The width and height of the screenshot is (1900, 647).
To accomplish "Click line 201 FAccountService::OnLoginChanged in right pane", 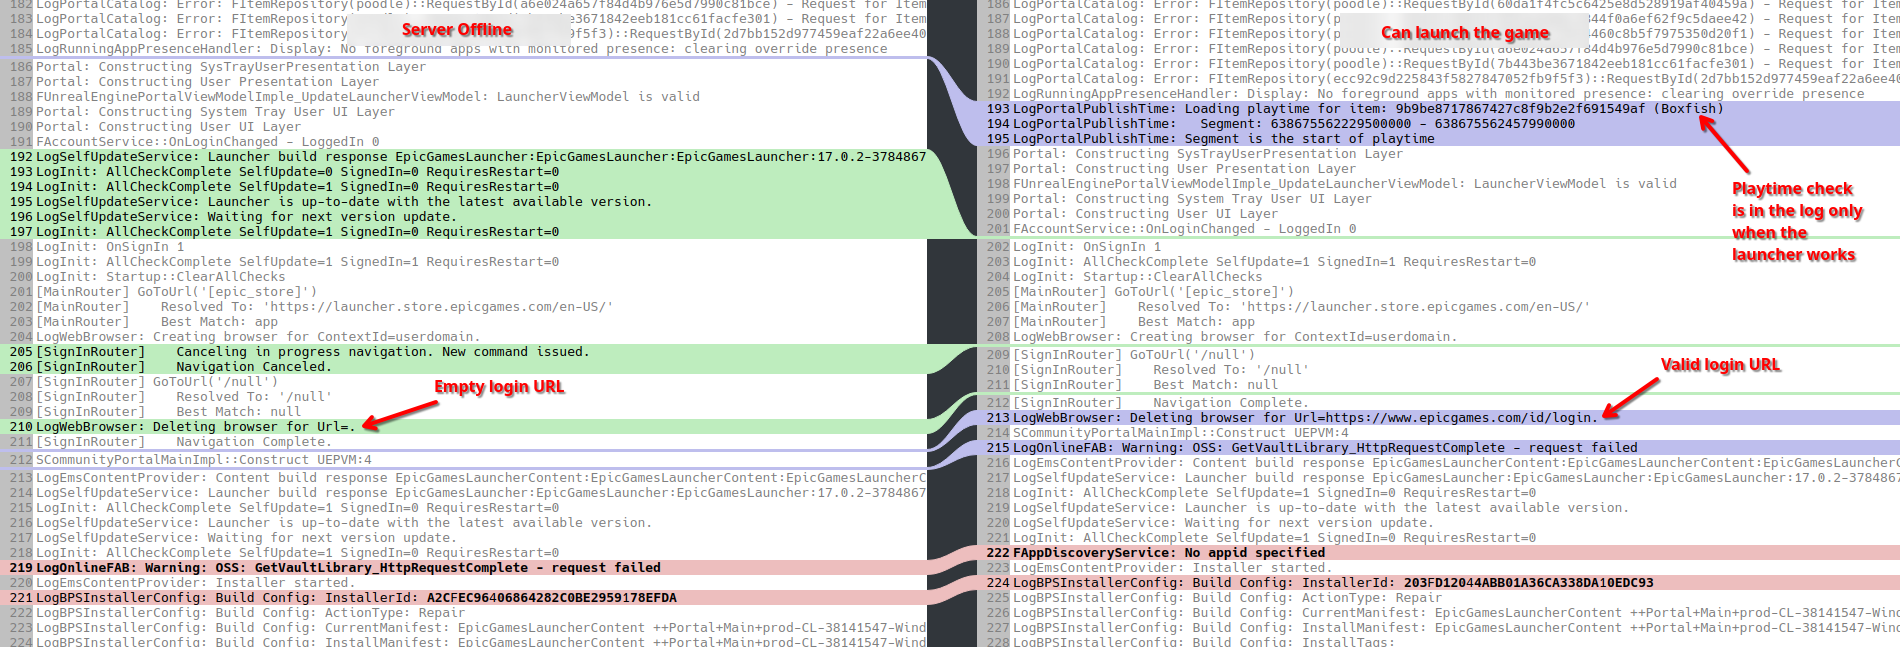I will point(1185,229).
